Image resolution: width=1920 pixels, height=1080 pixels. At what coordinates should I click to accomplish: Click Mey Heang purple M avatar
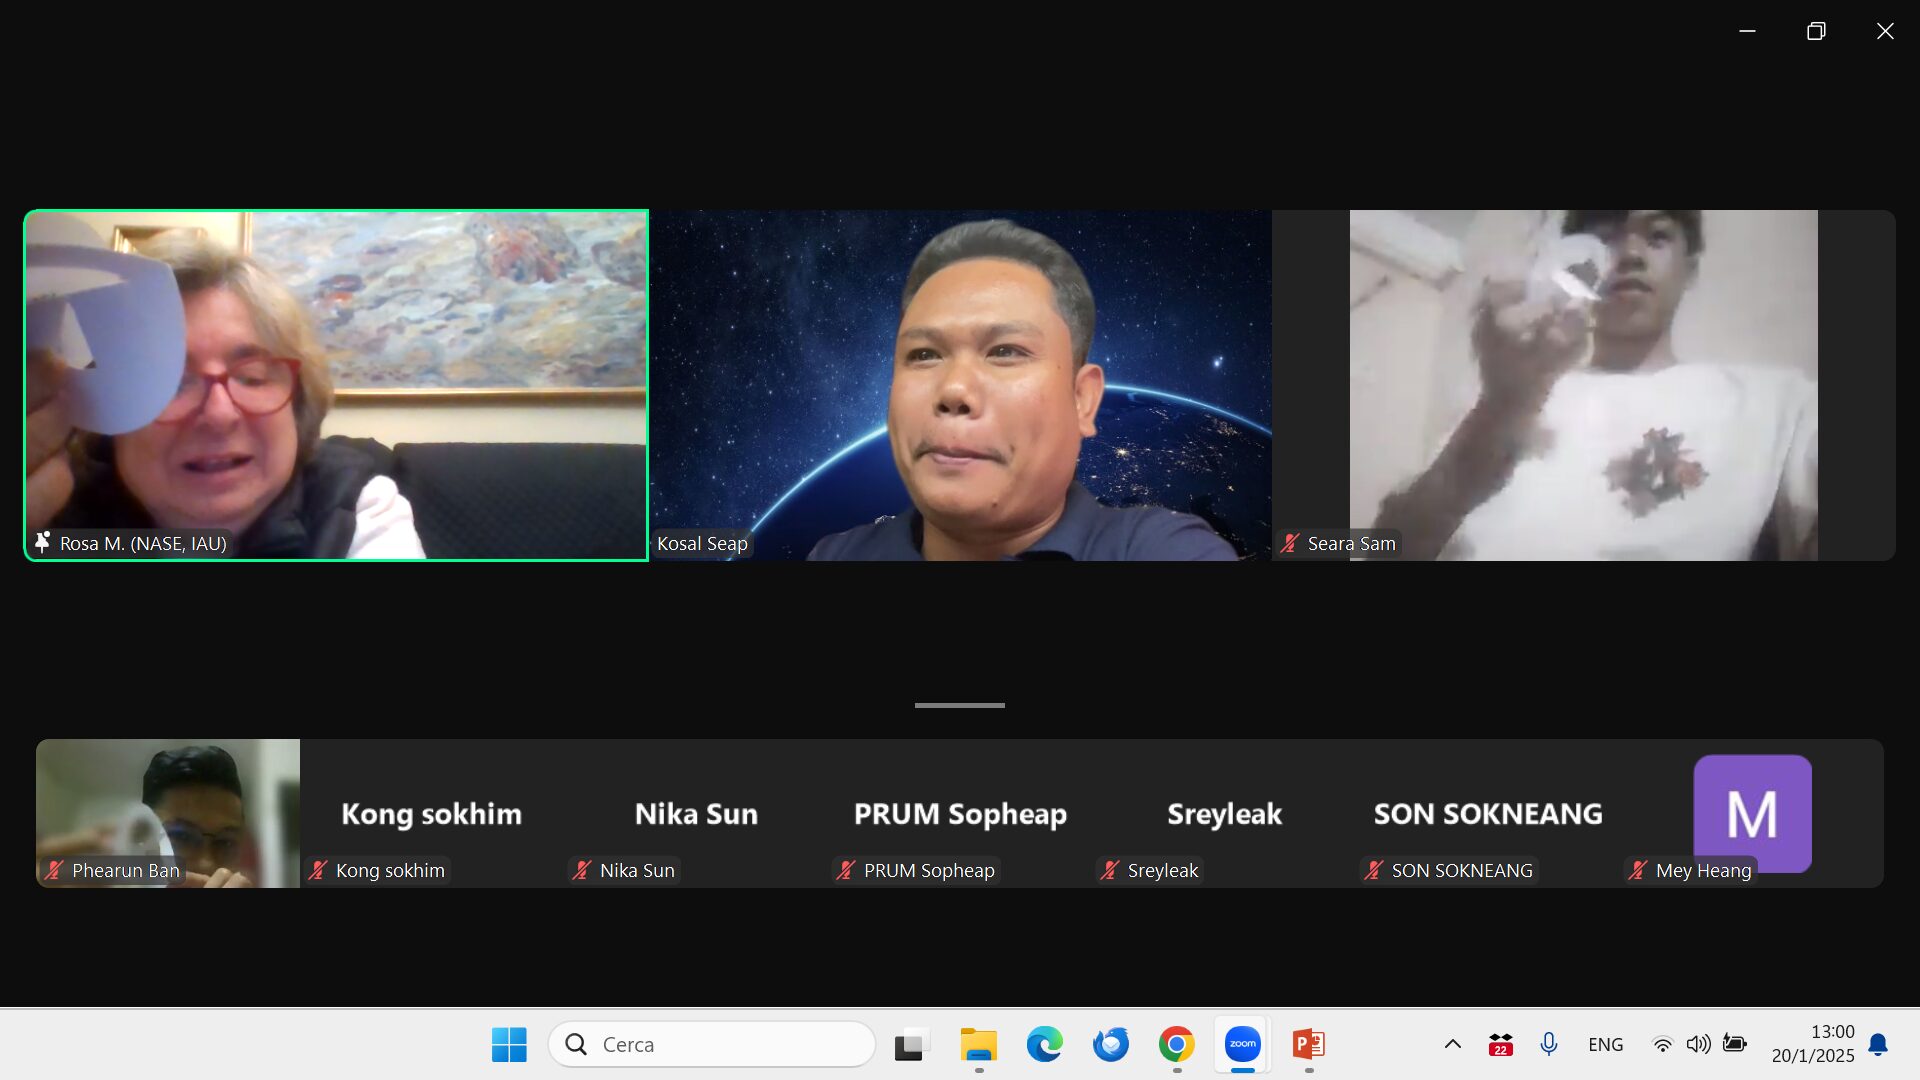[x=1752, y=812]
